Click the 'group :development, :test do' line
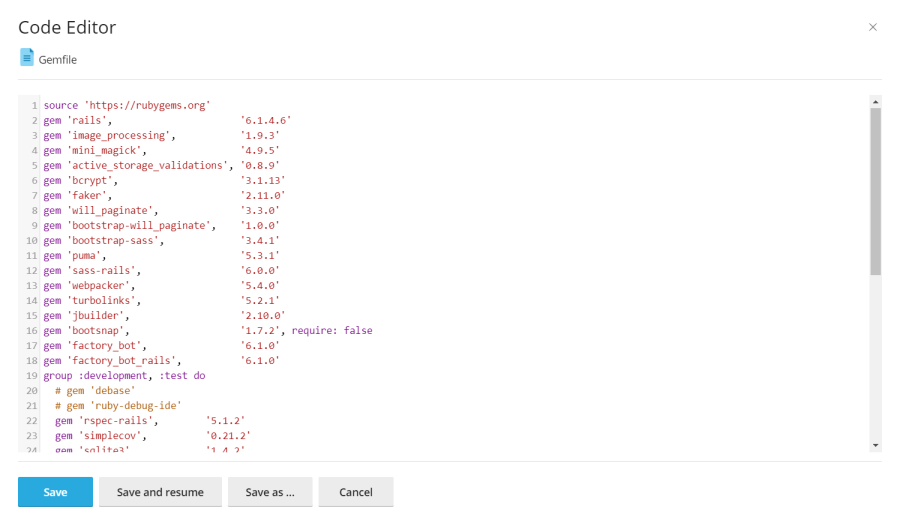The width and height of the screenshot is (900, 528). coord(124,375)
